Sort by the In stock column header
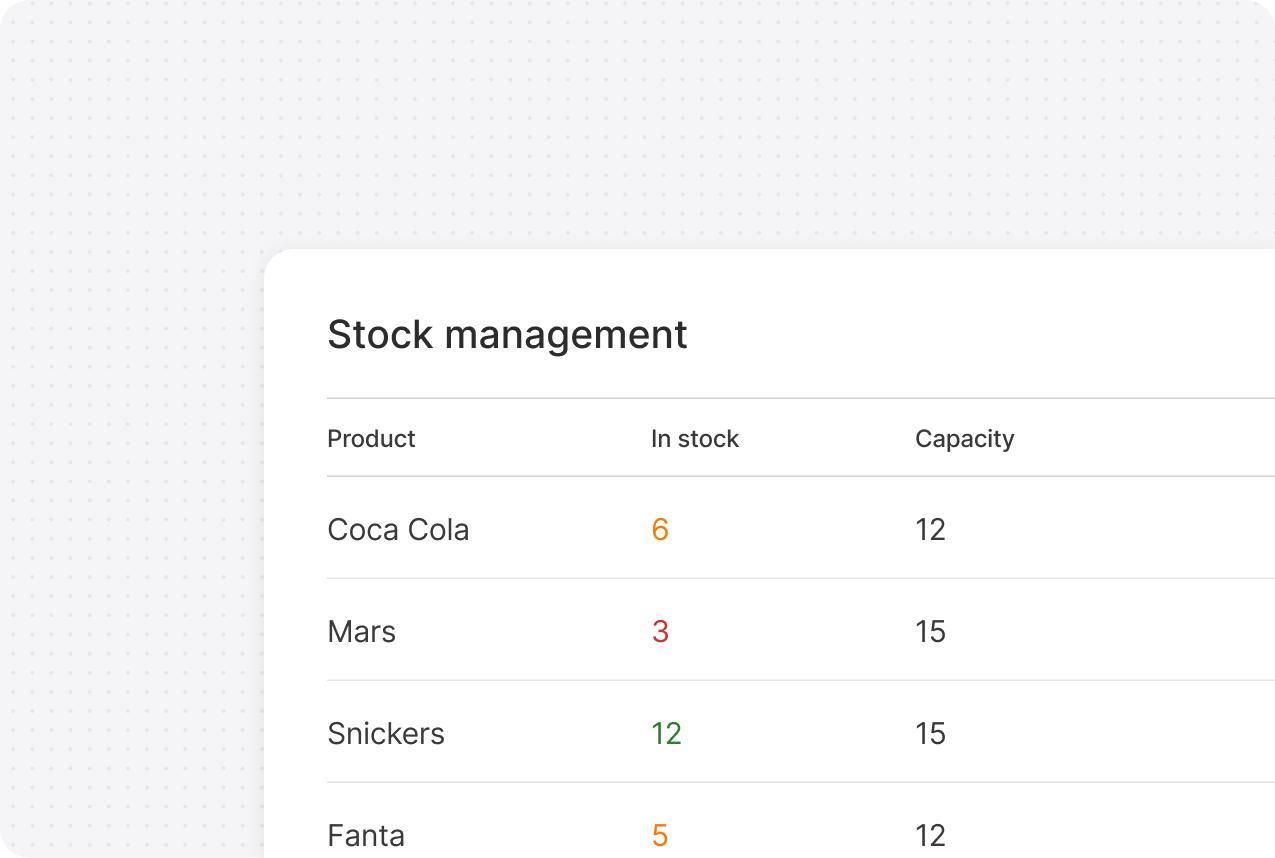 pyautogui.click(x=694, y=439)
